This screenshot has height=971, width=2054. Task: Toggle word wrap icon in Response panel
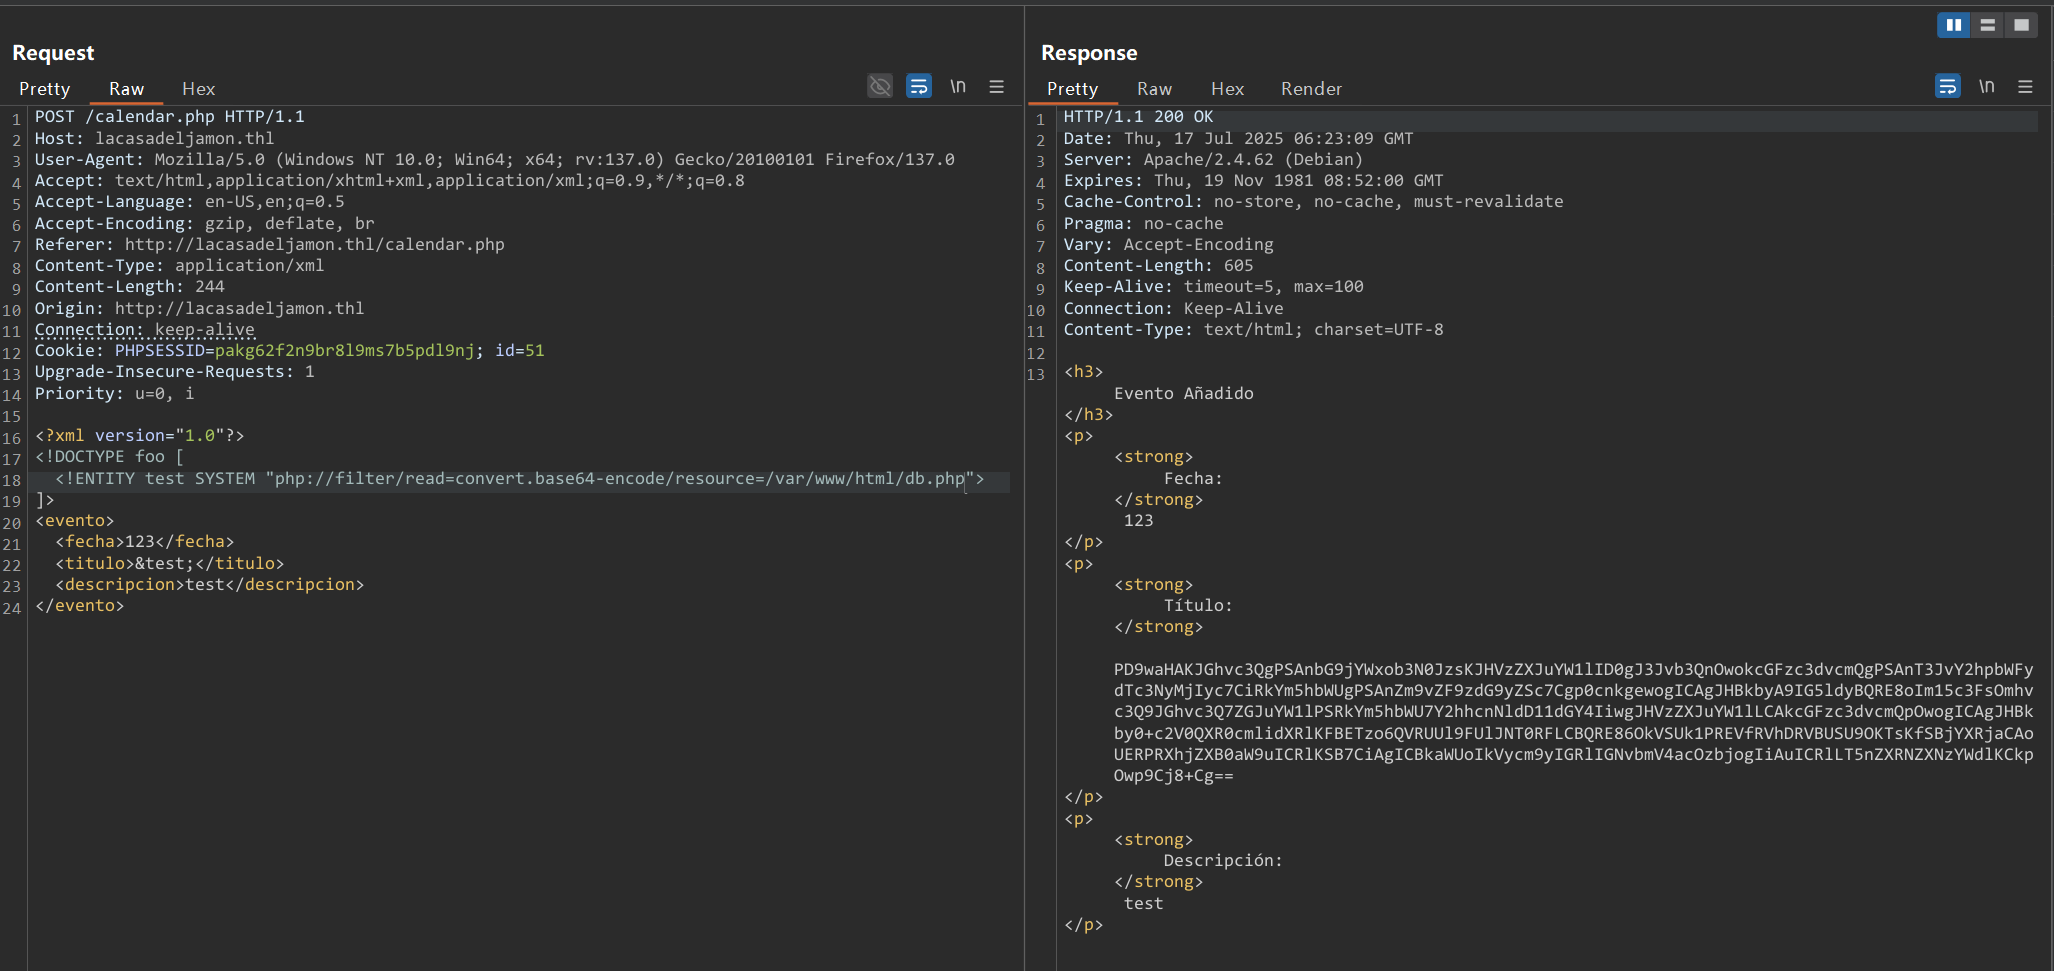[1948, 86]
